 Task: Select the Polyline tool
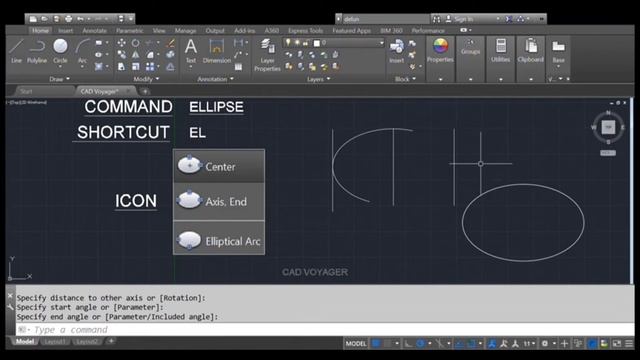(x=37, y=51)
